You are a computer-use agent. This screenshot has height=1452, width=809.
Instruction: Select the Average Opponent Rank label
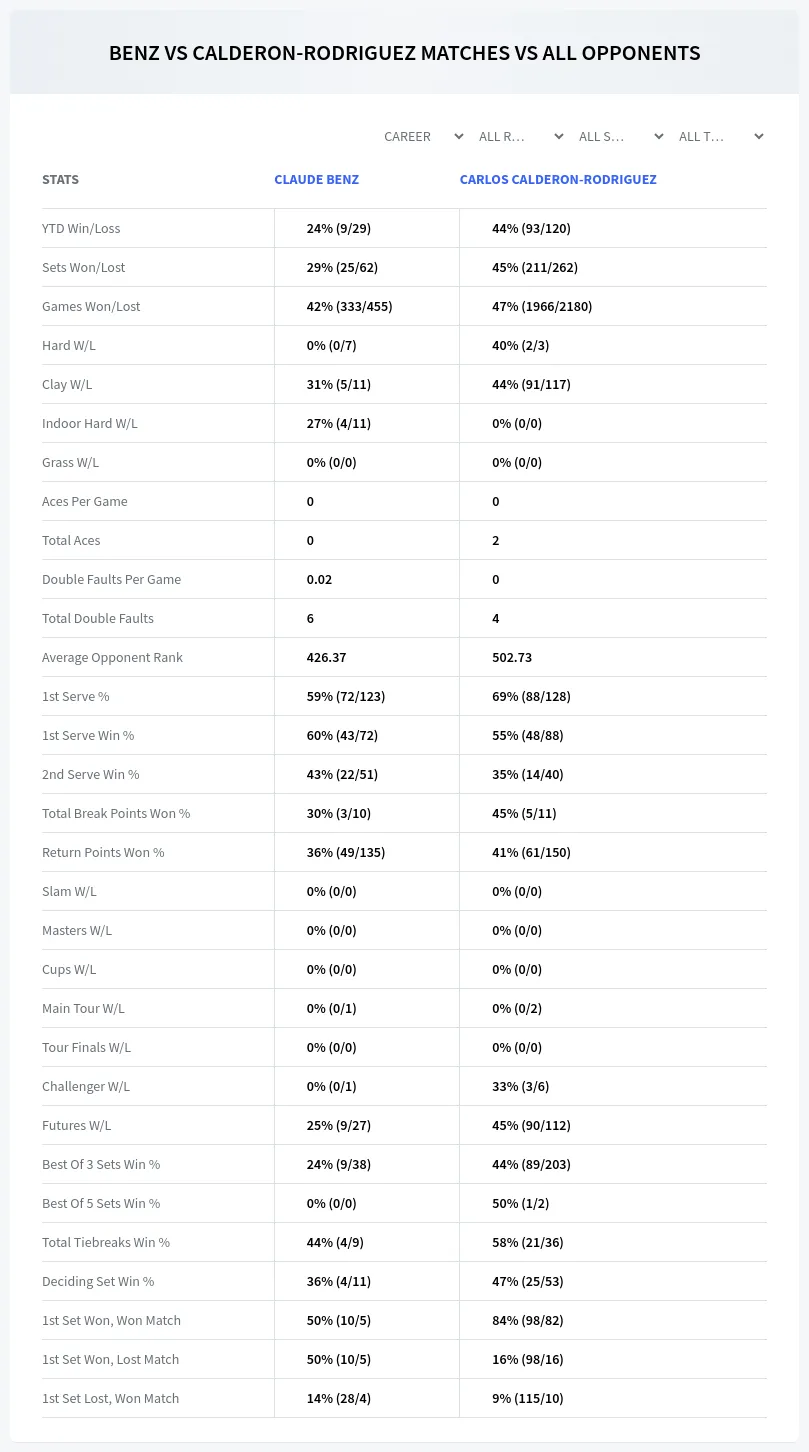(112, 657)
